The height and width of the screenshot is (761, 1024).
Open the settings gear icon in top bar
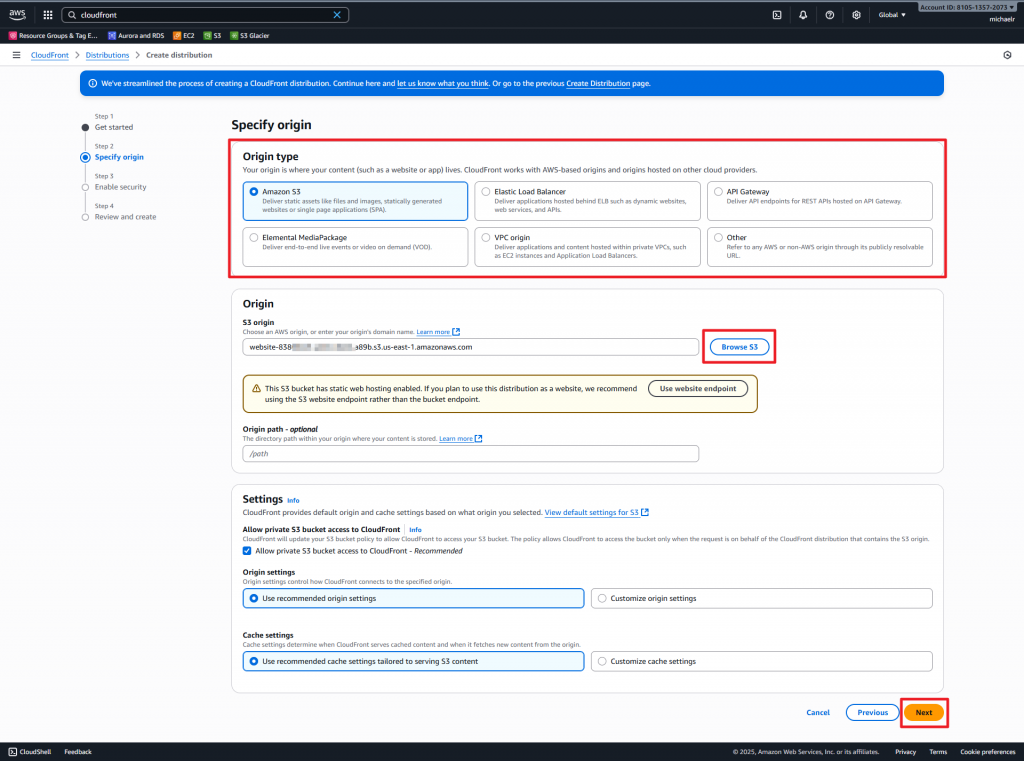pyautogui.click(x=856, y=14)
